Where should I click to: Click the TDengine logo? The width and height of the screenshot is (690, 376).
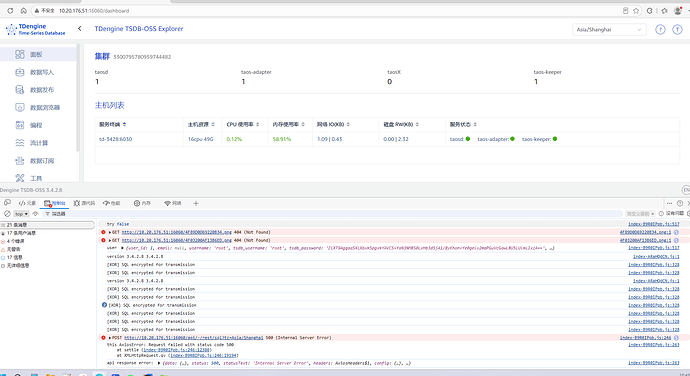click(35, 29)
